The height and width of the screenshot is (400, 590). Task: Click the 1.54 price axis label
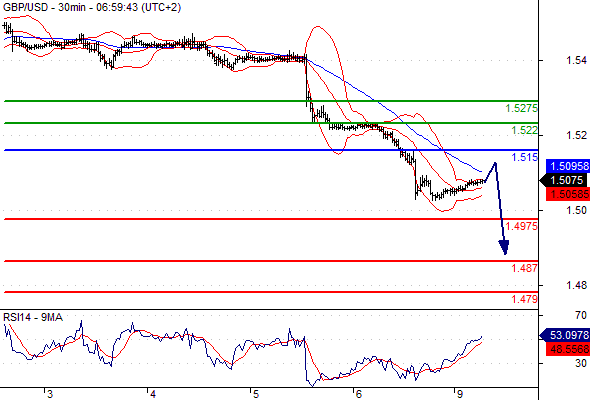coord(576,60)
